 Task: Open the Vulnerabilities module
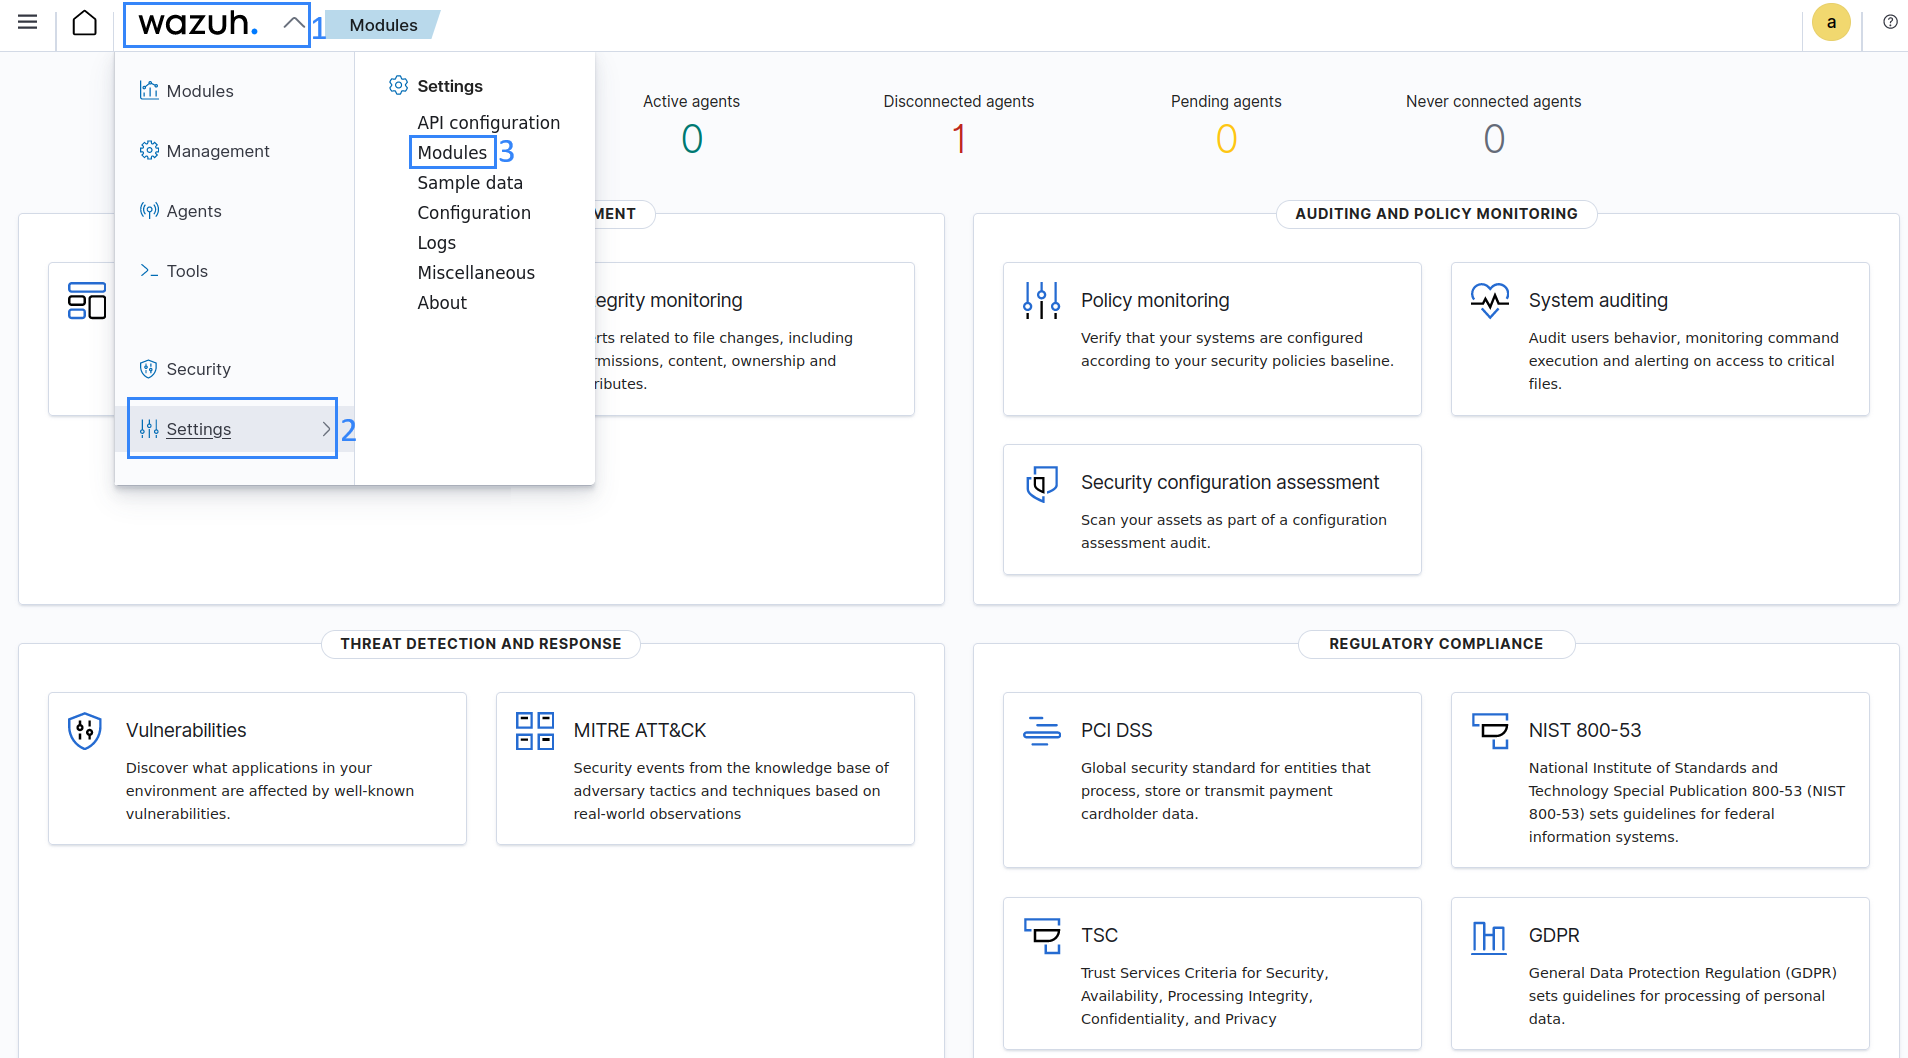point(257,769)
